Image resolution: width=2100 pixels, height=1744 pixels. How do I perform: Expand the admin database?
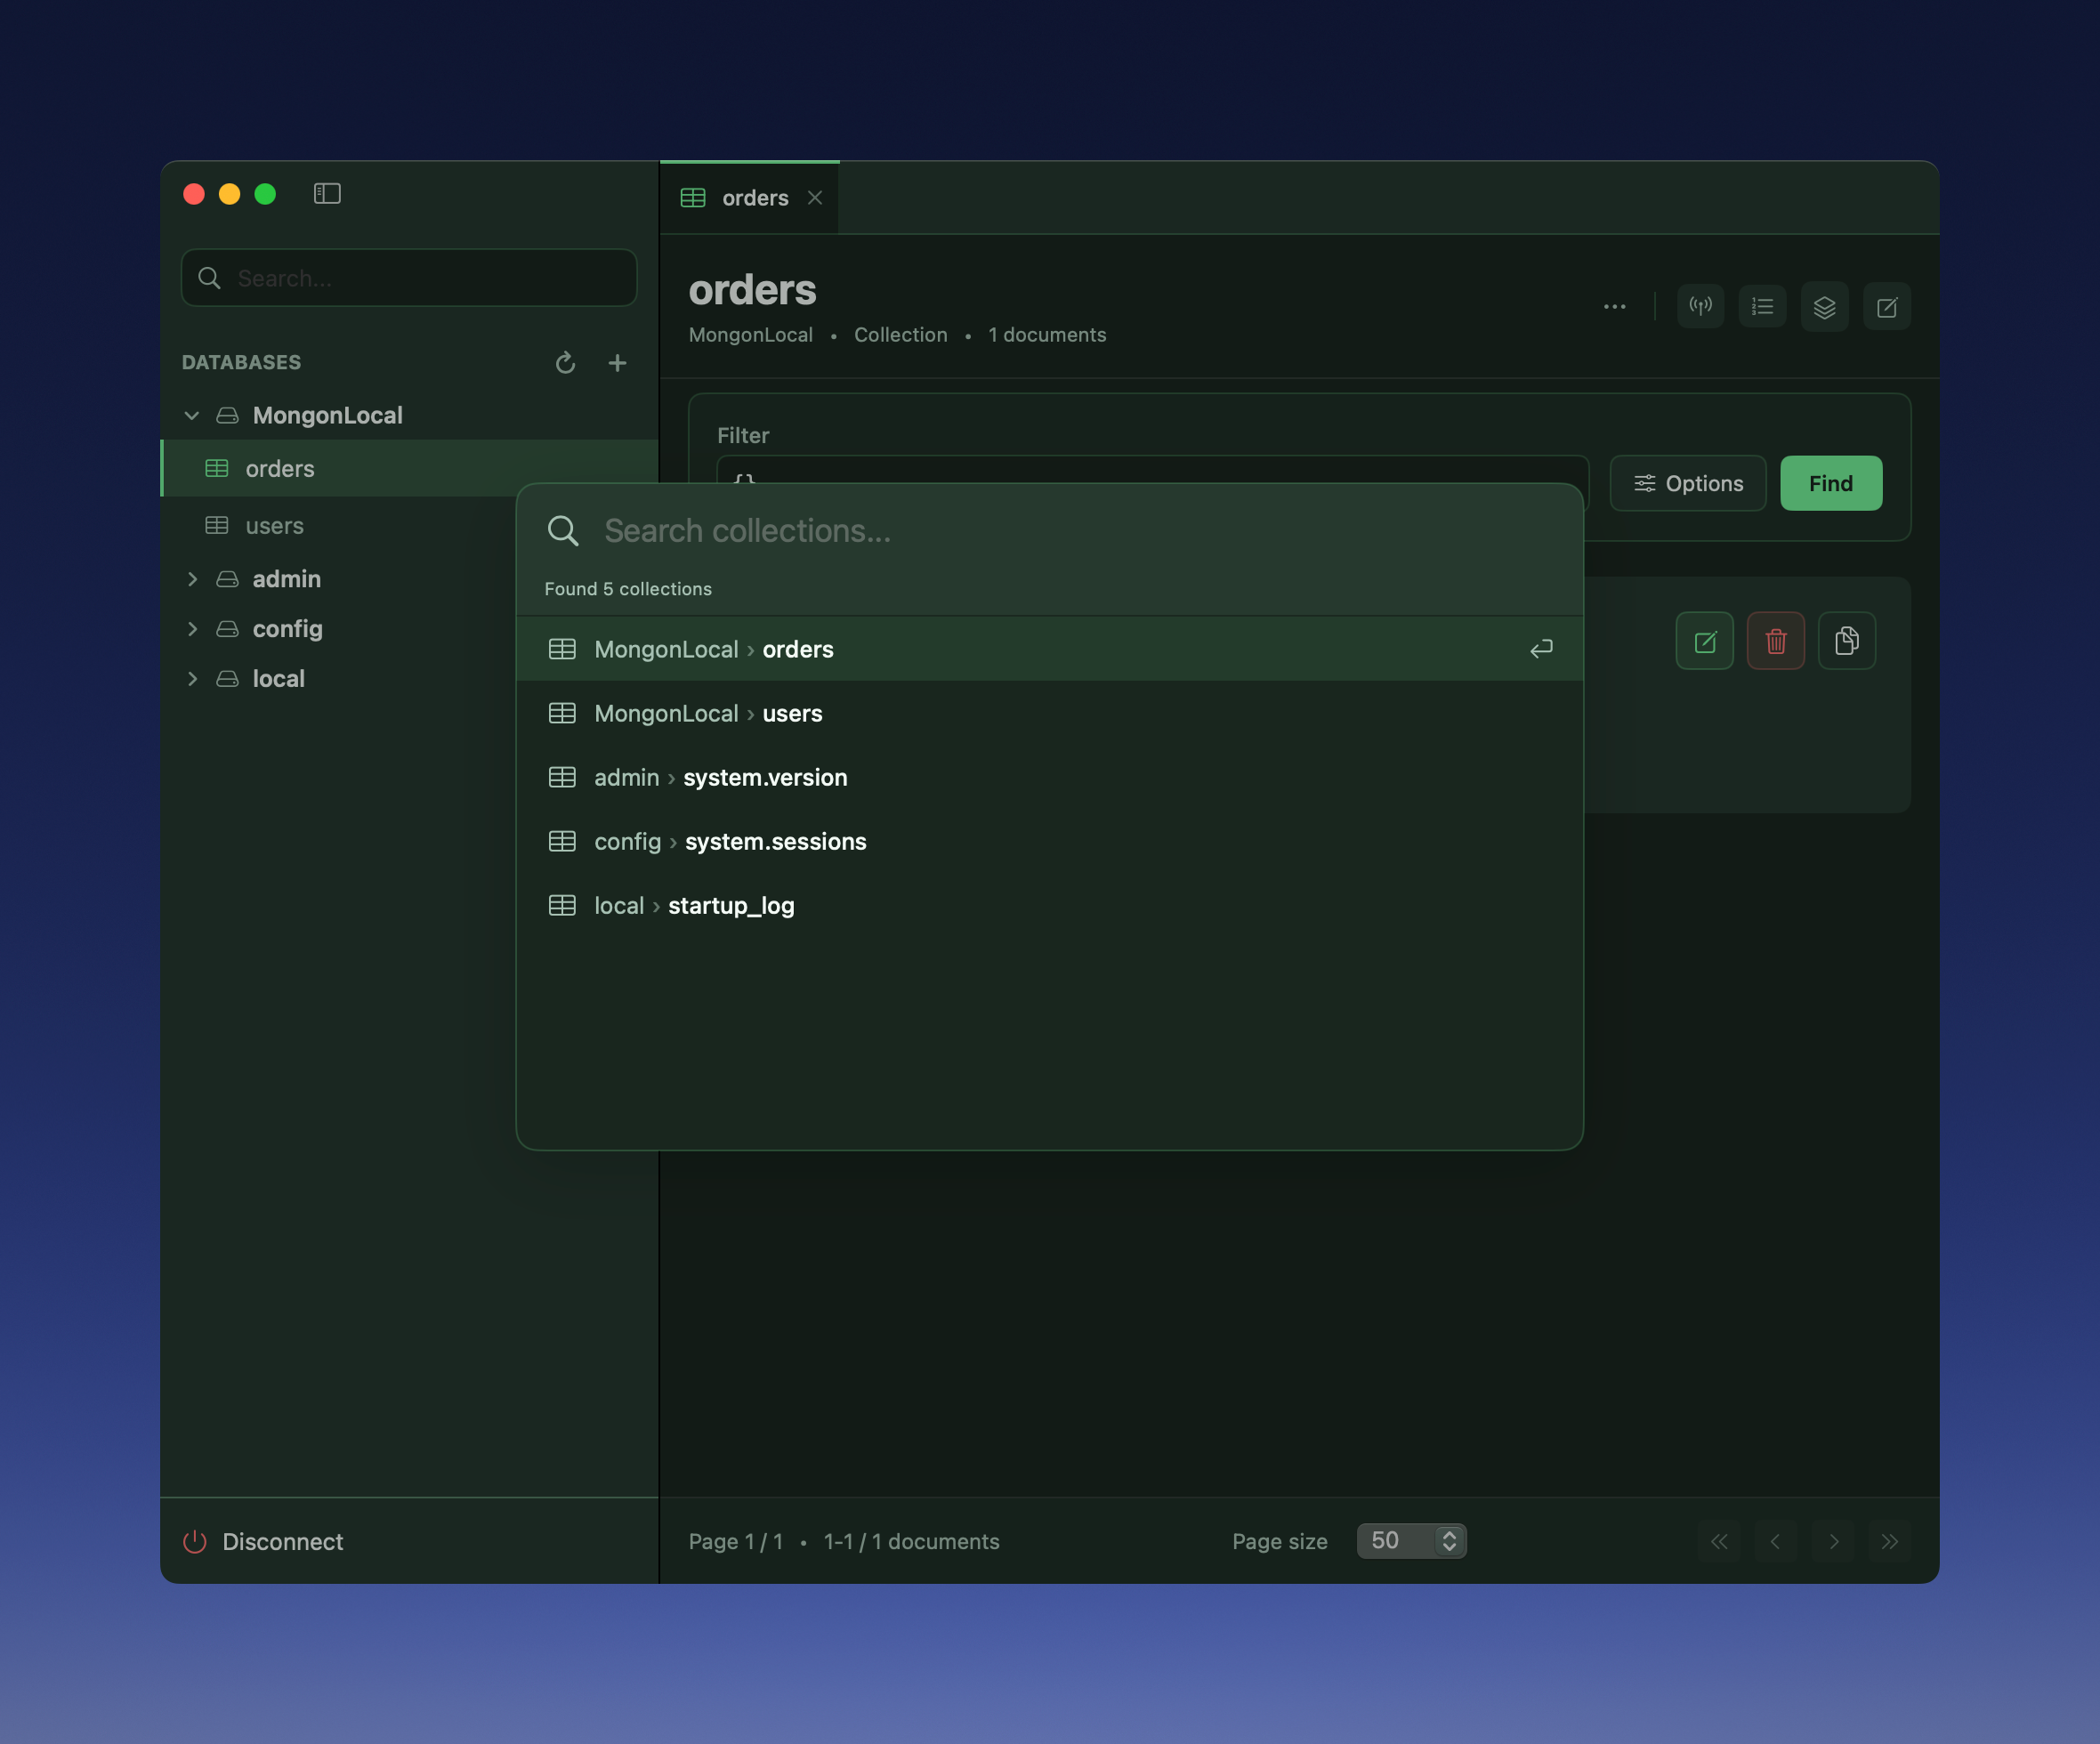192,579
